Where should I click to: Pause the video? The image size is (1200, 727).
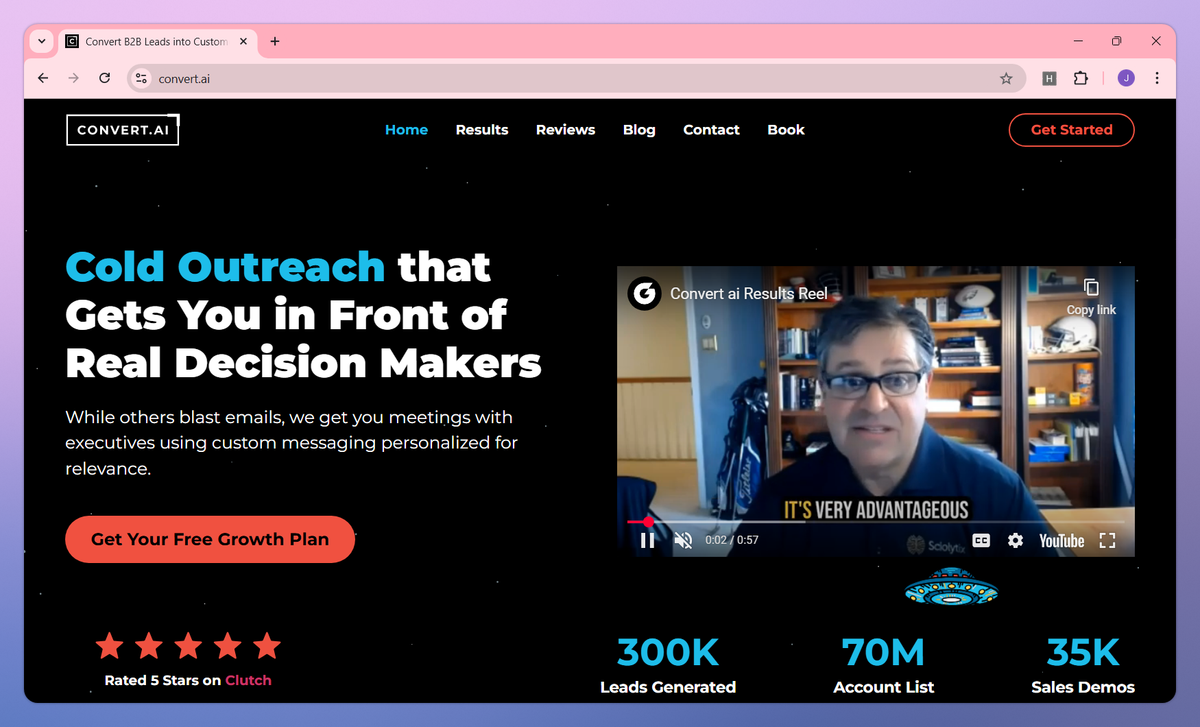[x=647, y=540]
